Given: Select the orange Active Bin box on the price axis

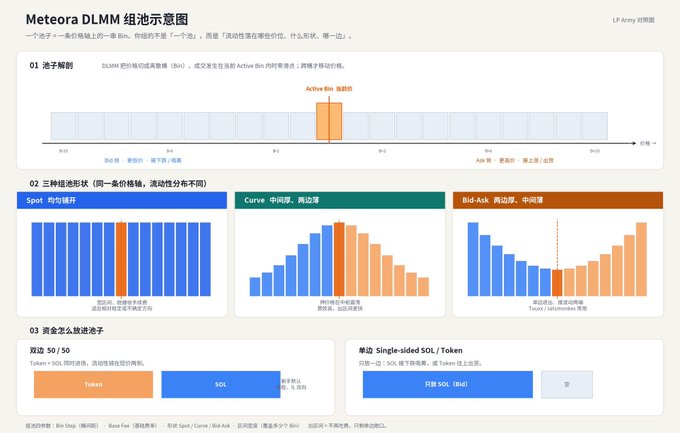Looking at the screenshot, I should 329,121.
